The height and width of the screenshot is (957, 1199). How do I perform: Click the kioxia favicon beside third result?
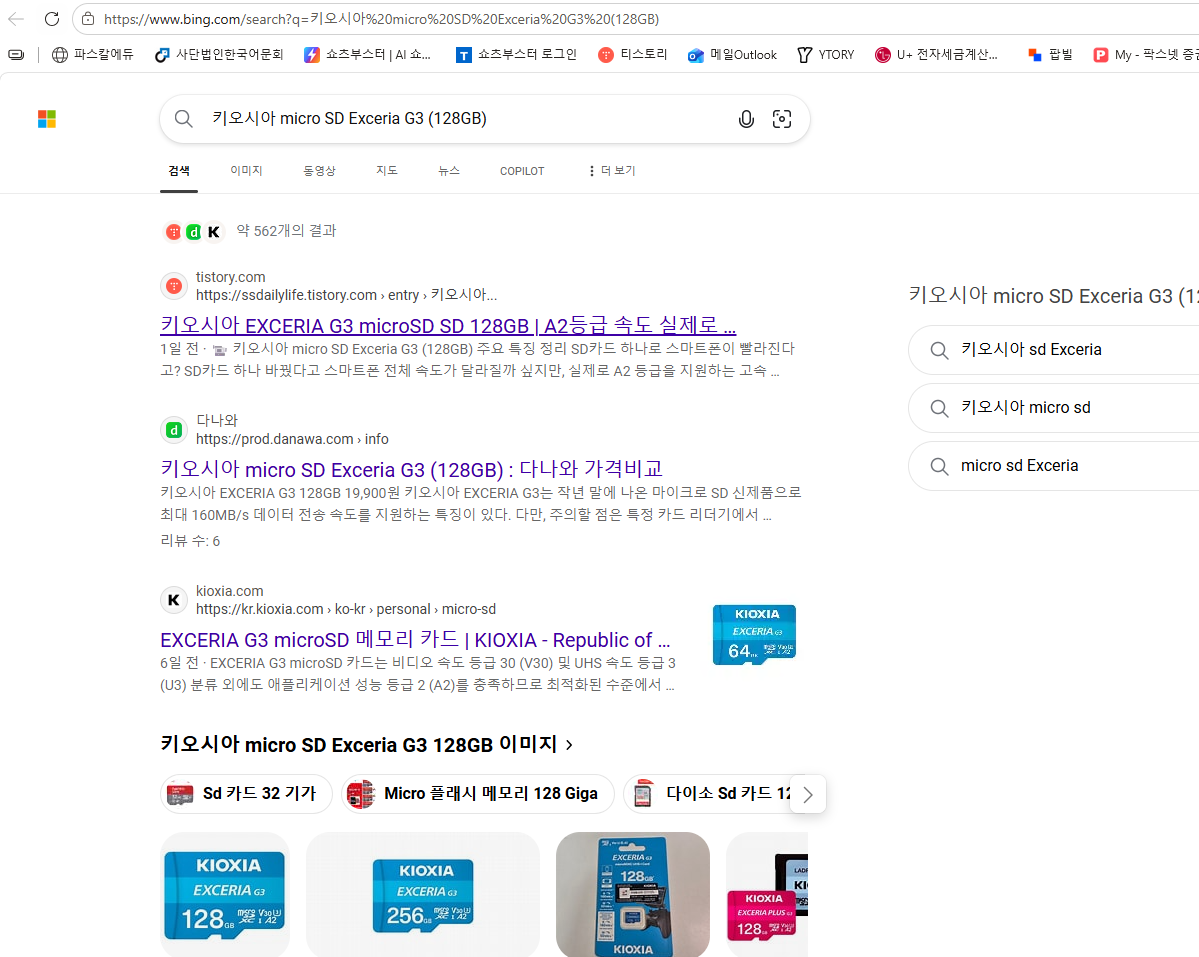(174, 600)
